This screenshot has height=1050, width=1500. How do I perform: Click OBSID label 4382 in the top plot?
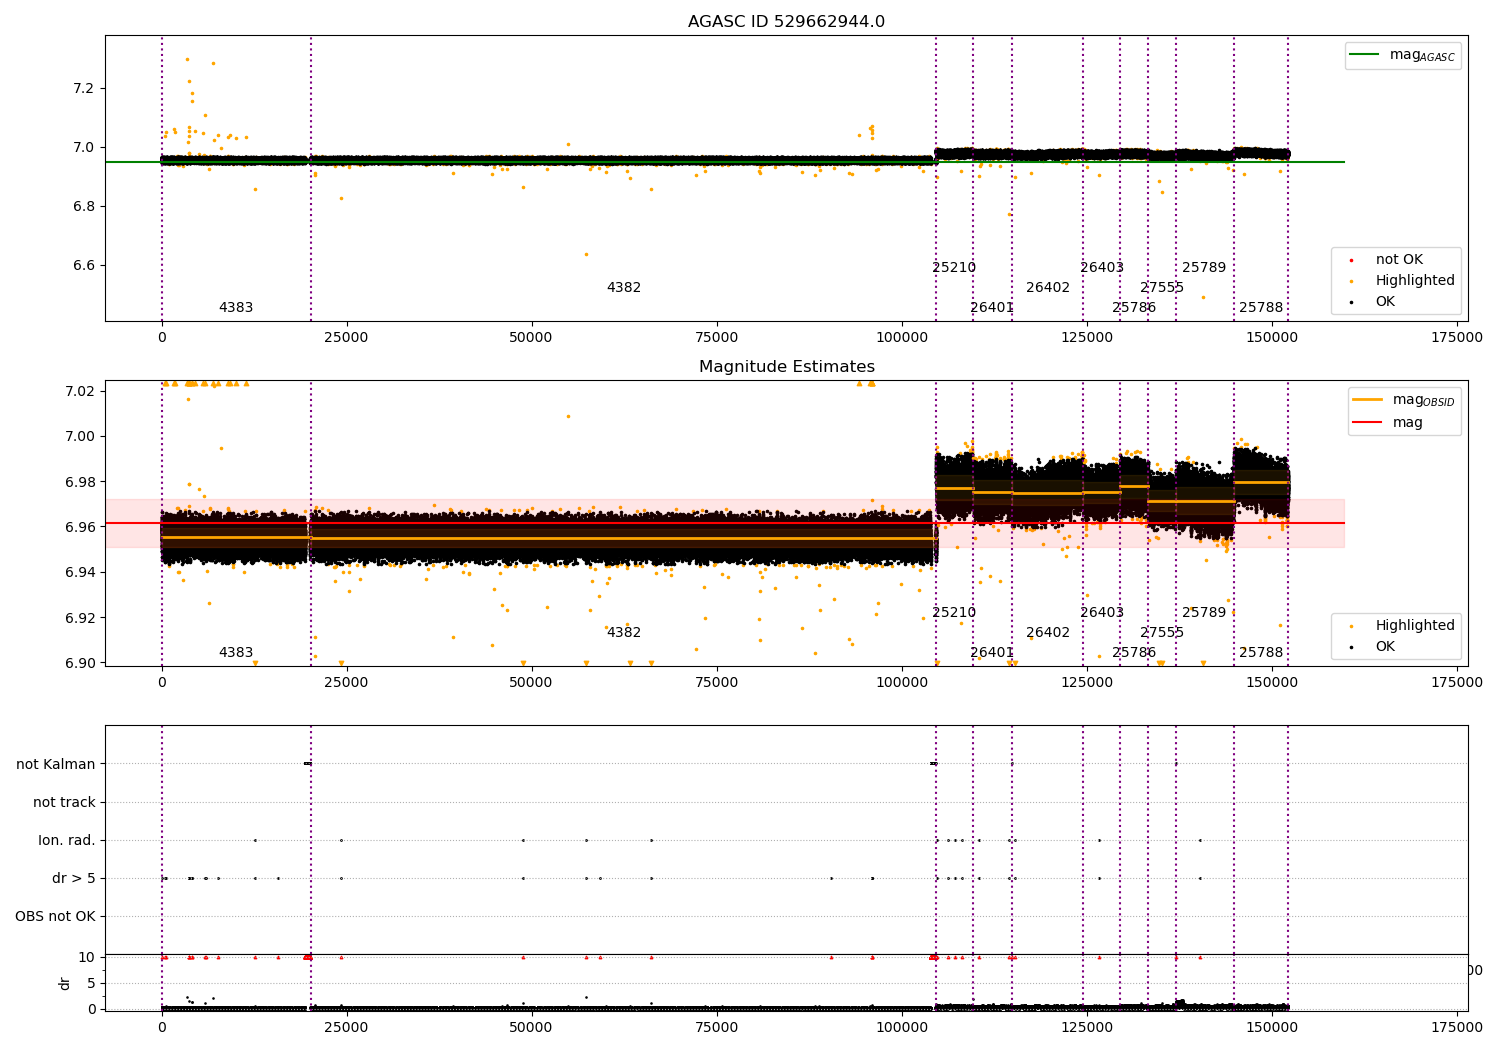pos(624,288)
